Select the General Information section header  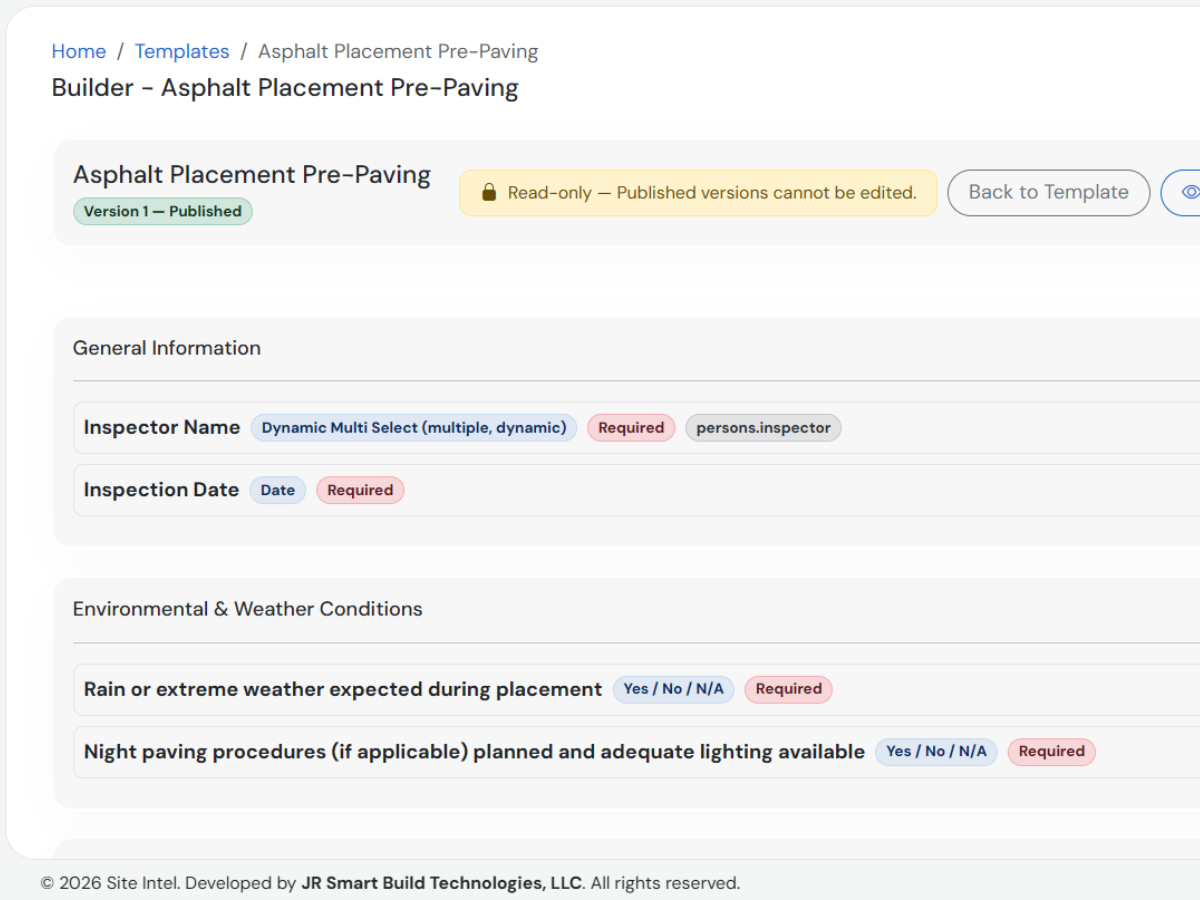click(167, 348)
